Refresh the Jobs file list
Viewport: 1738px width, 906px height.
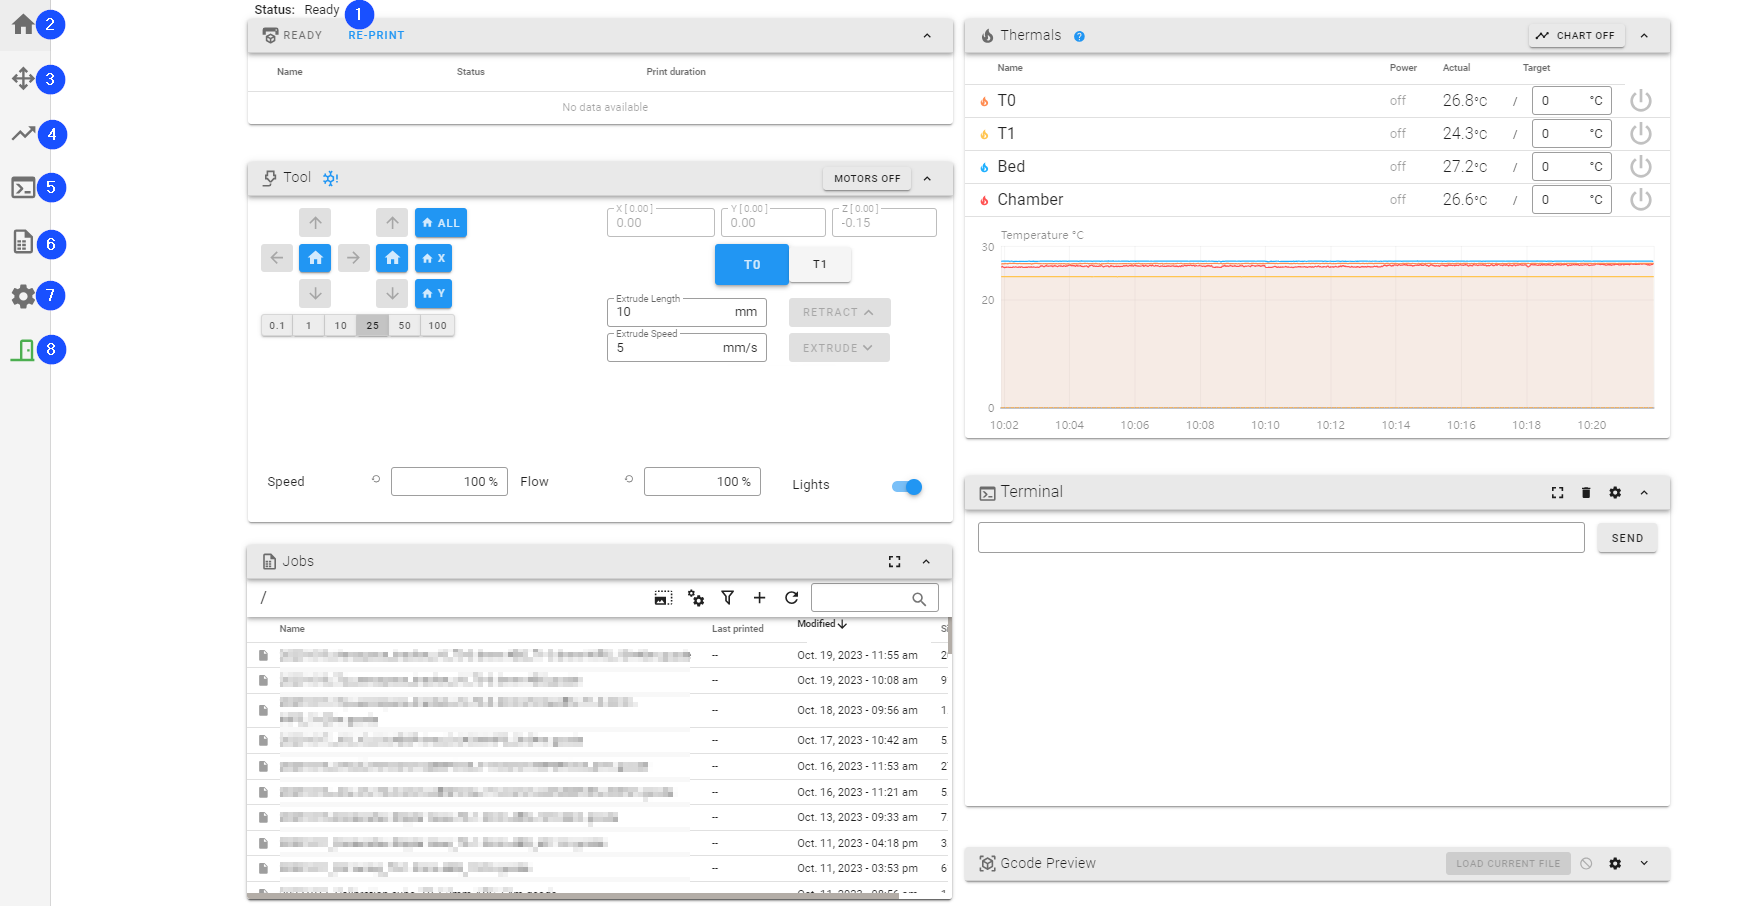point(791,598)
